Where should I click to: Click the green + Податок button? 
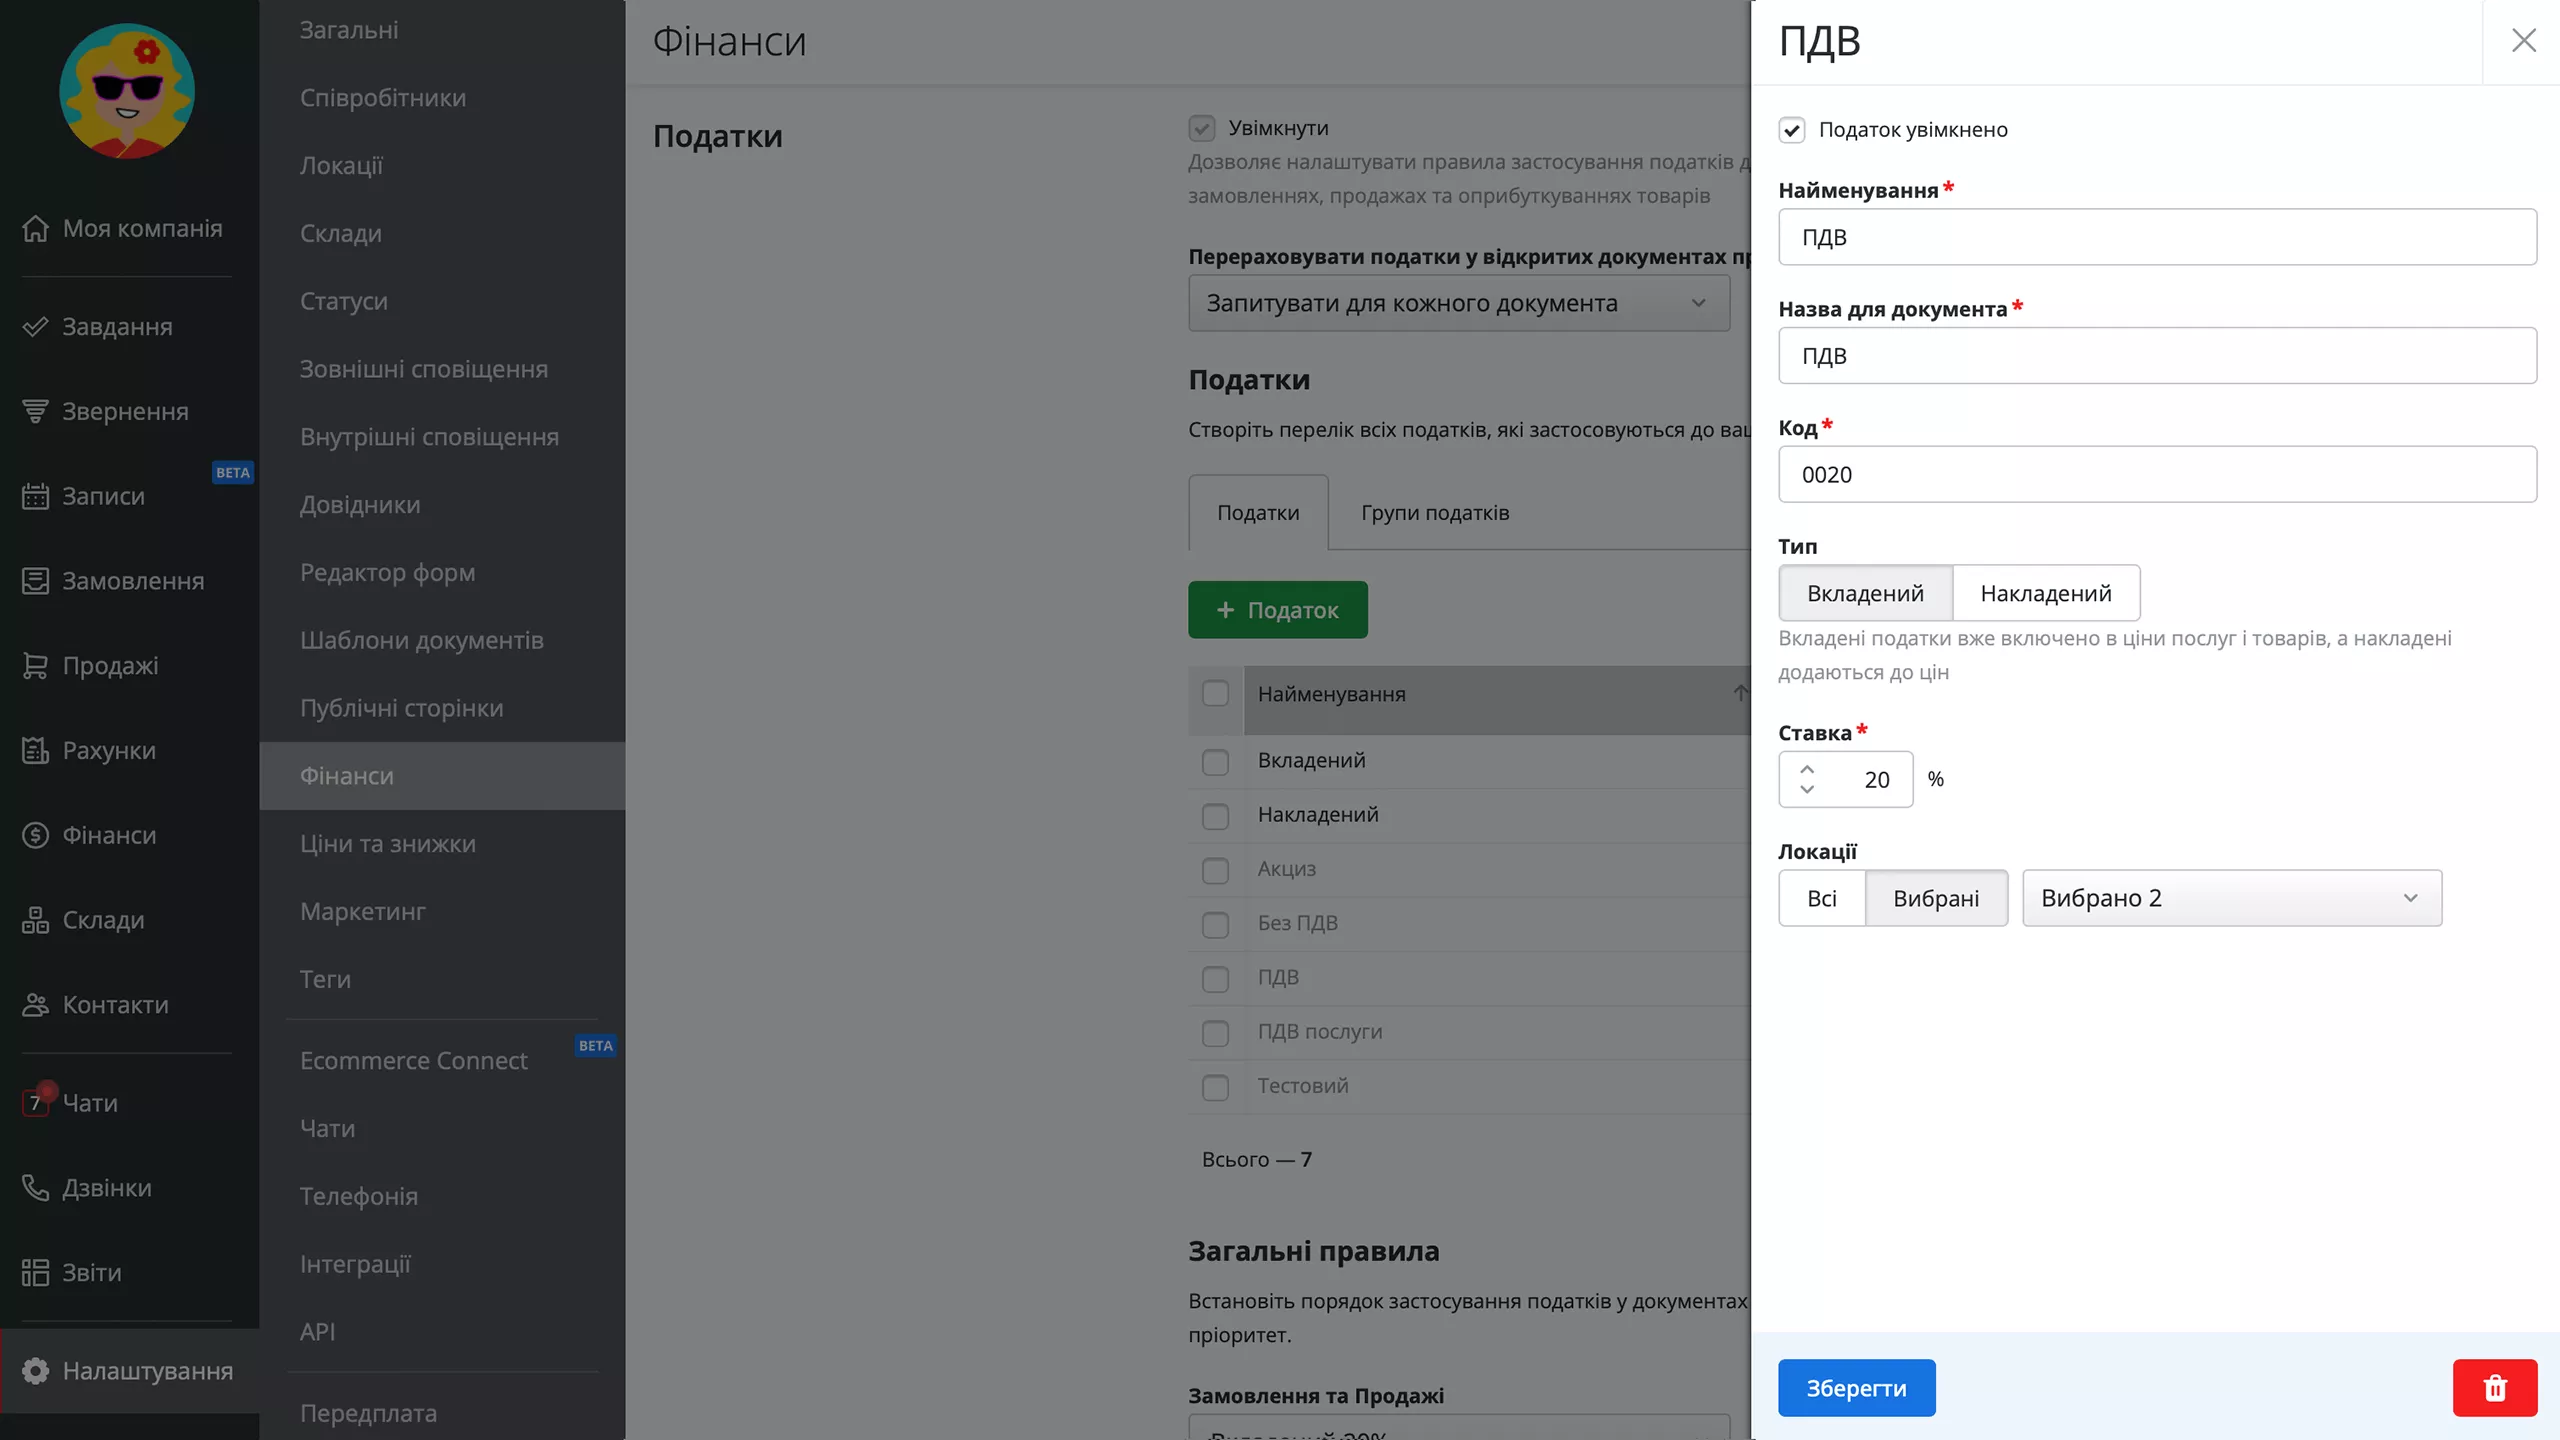point(1277,610)
